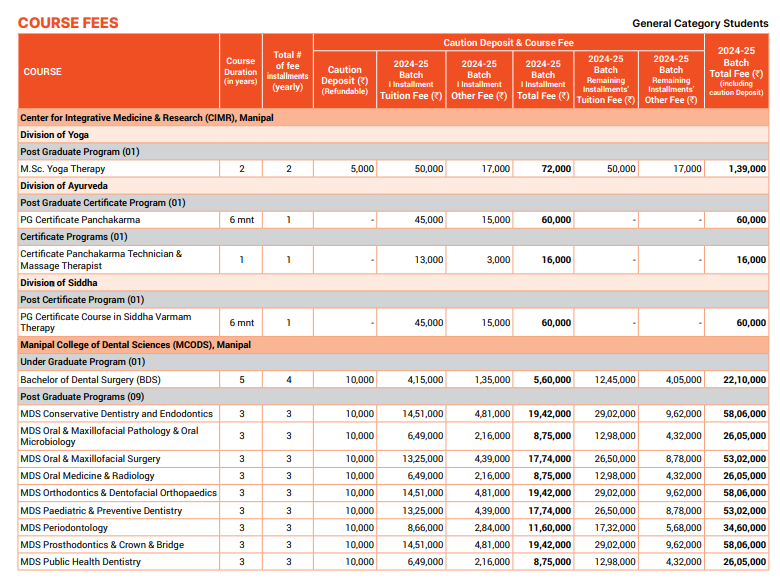
Task: Select the I Installment Total Fee header
Action: pyautogui.click(x=543, y=80)
